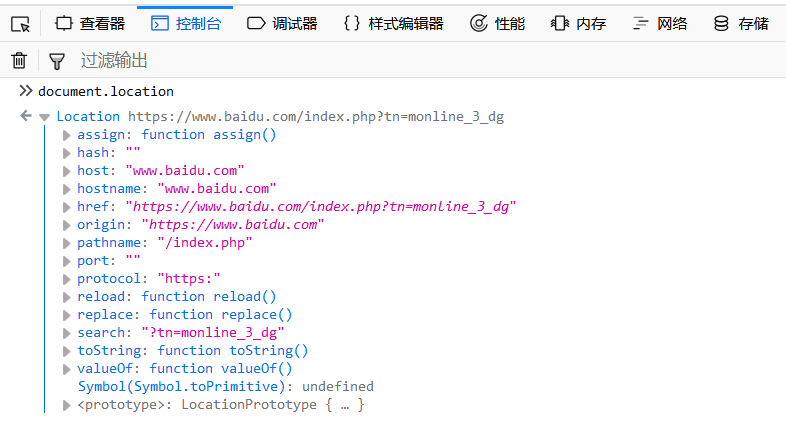Click the pathname "/index.php" value
Viewport: 786px width, 436px height.
point(205,243)
